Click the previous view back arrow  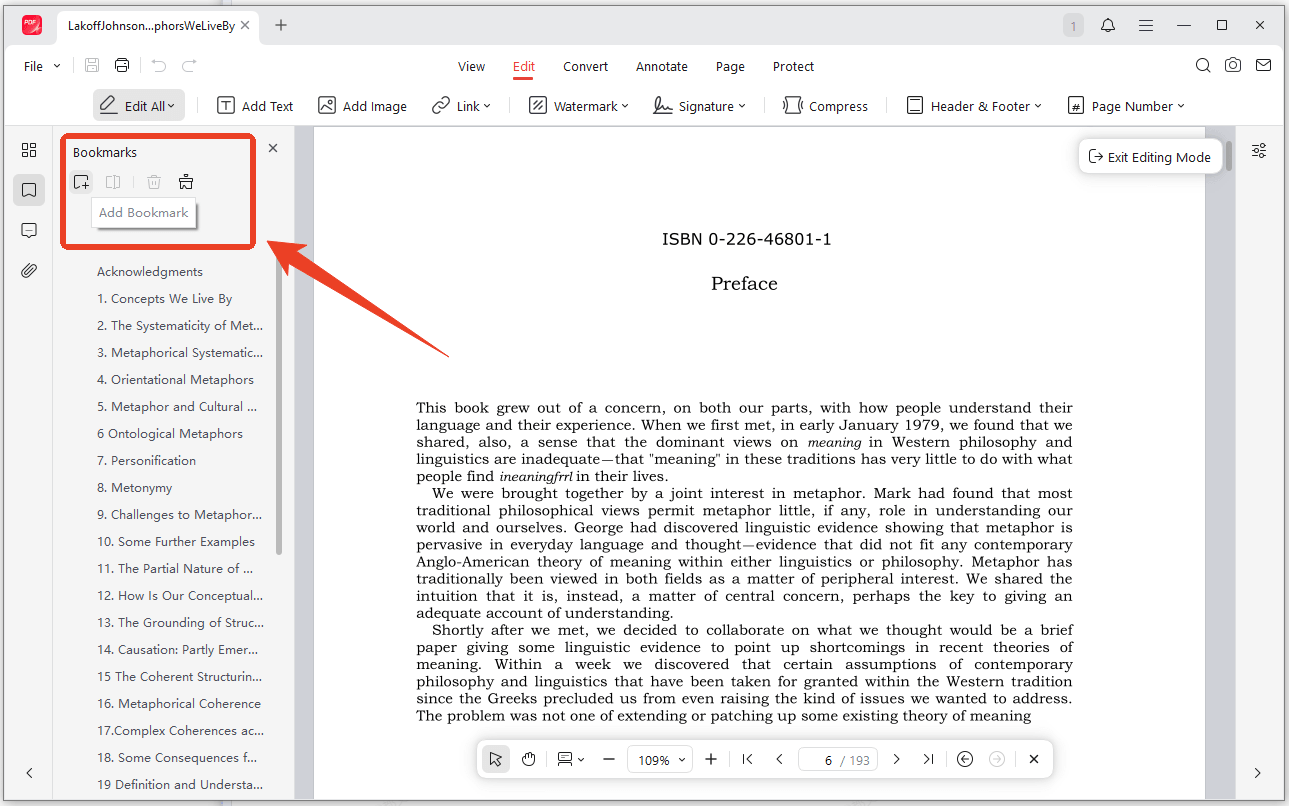[965, 759]
